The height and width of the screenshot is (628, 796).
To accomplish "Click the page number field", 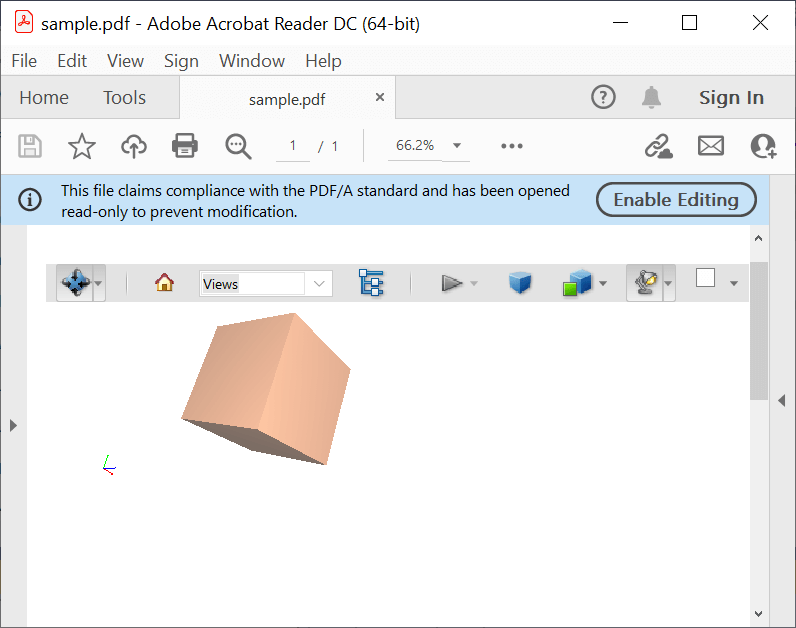I will (293, 146).
